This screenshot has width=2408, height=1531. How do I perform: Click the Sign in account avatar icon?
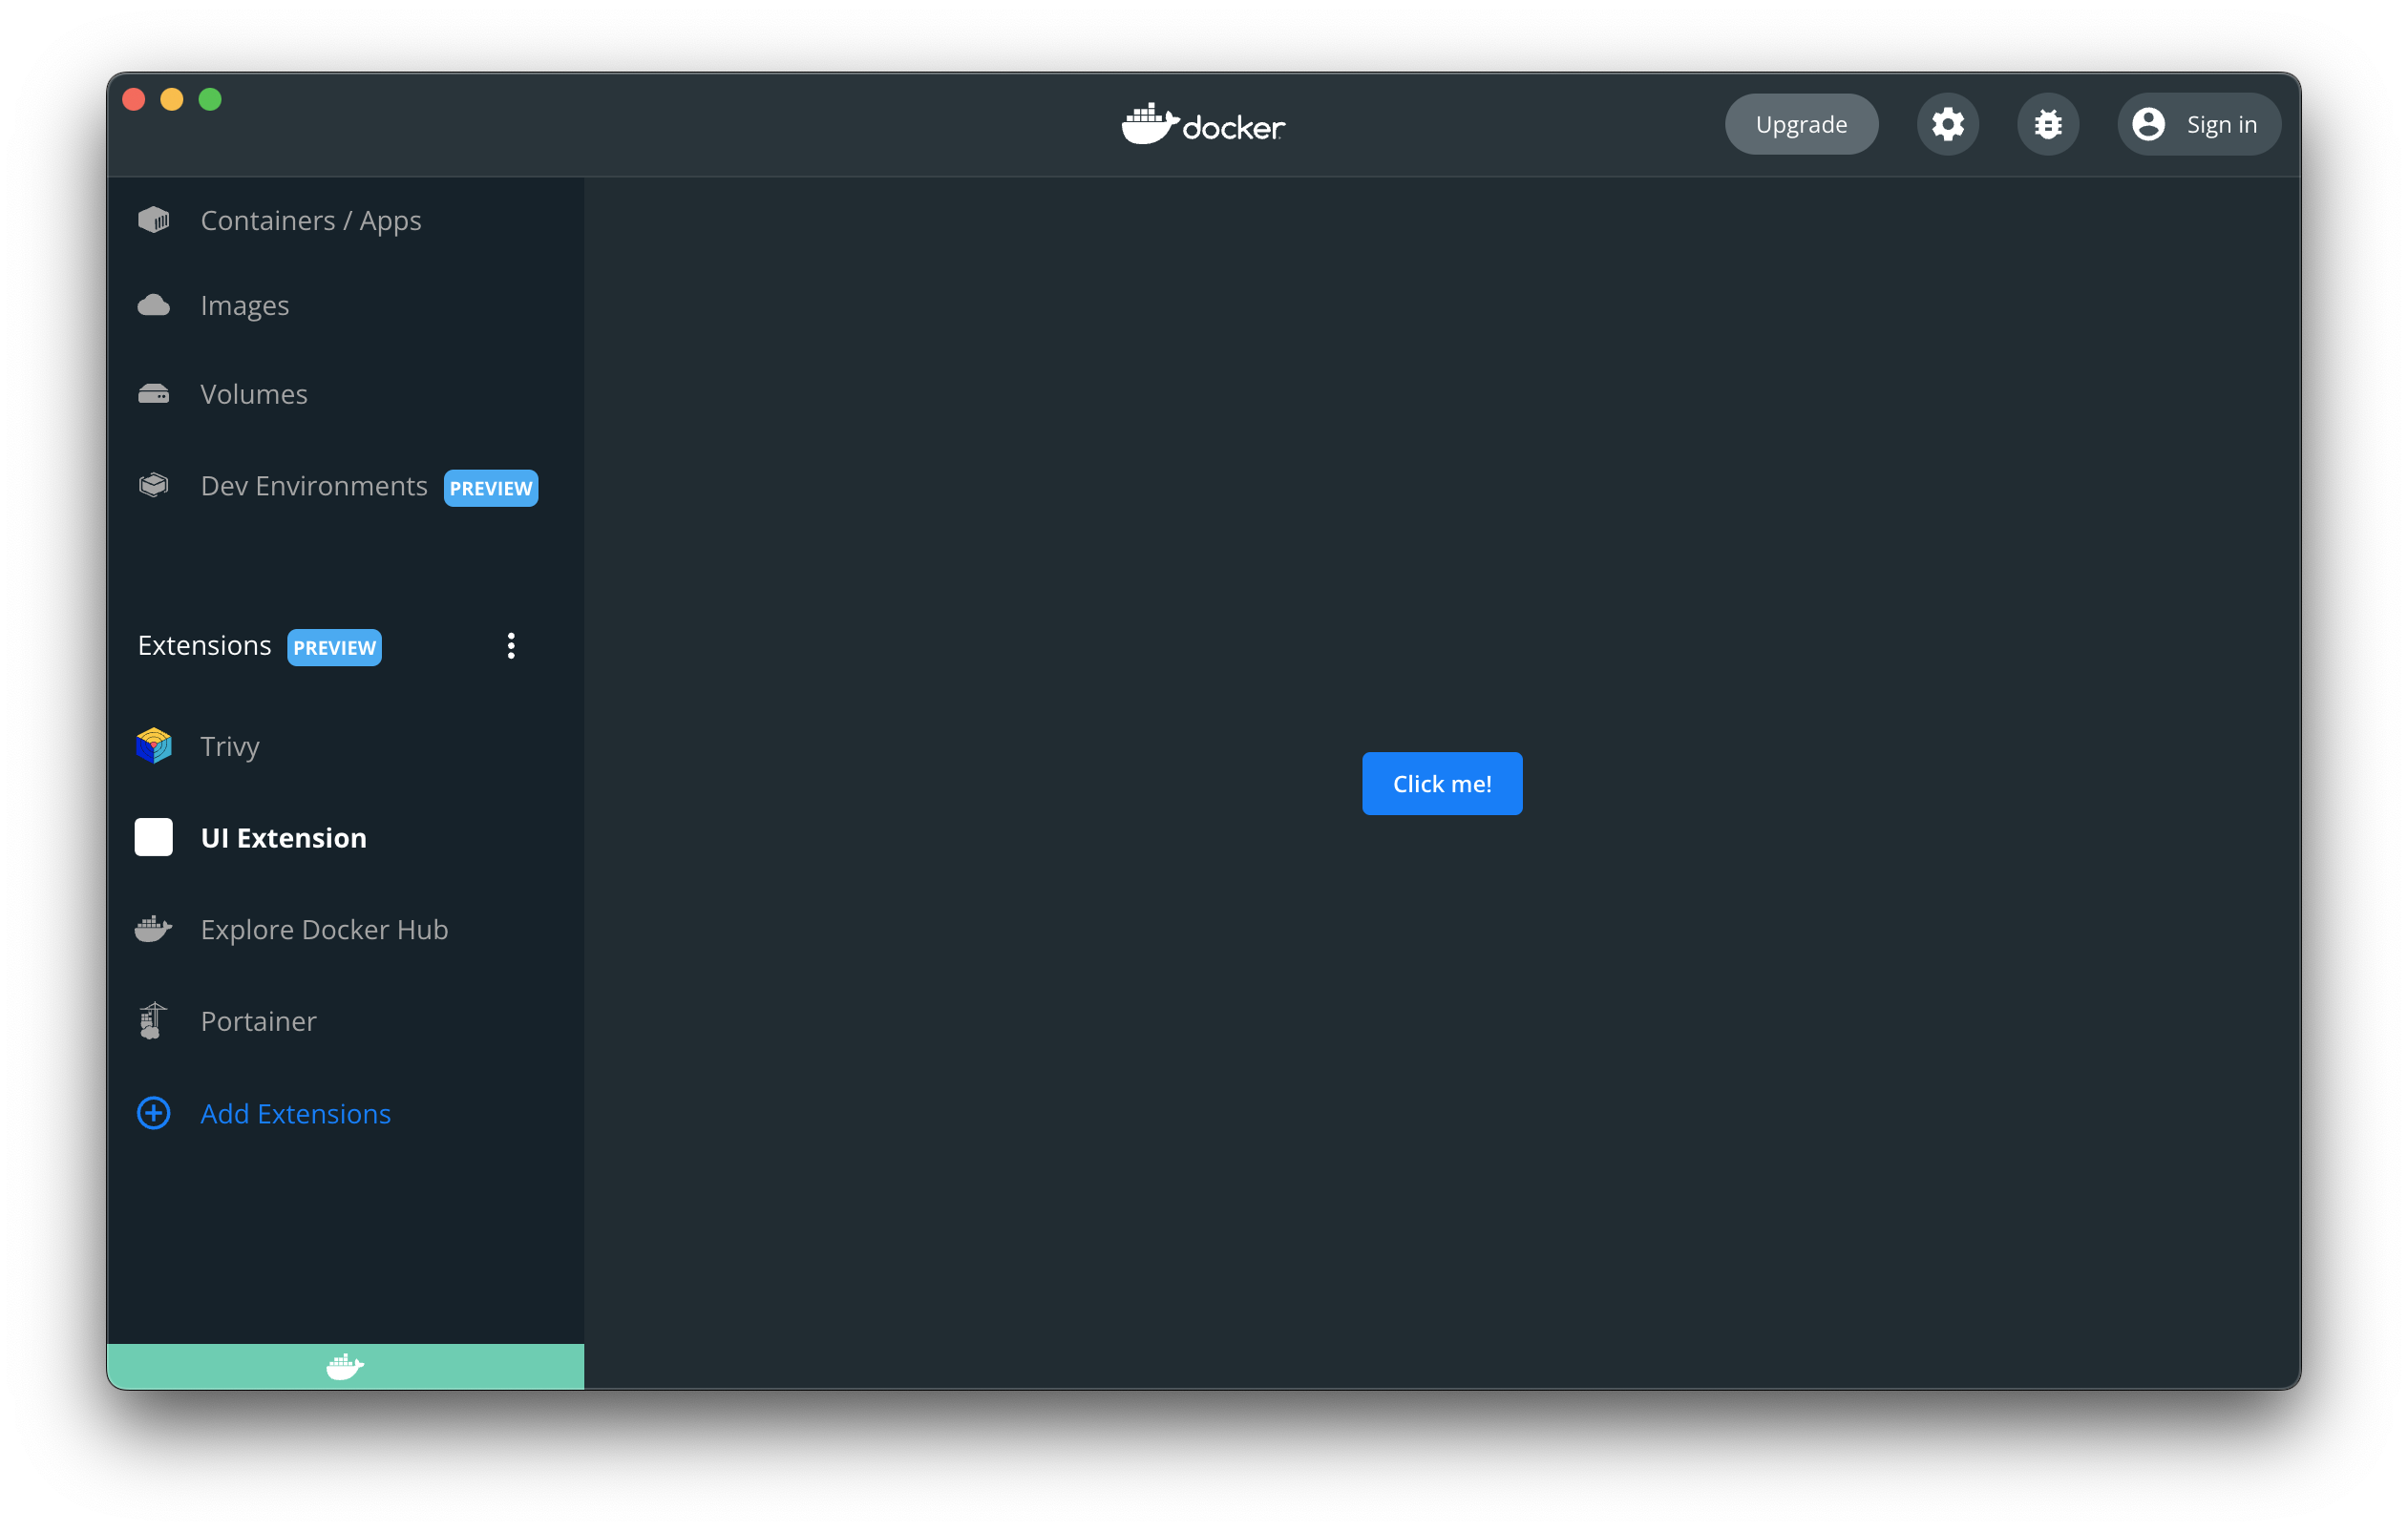click(2148, 124)
